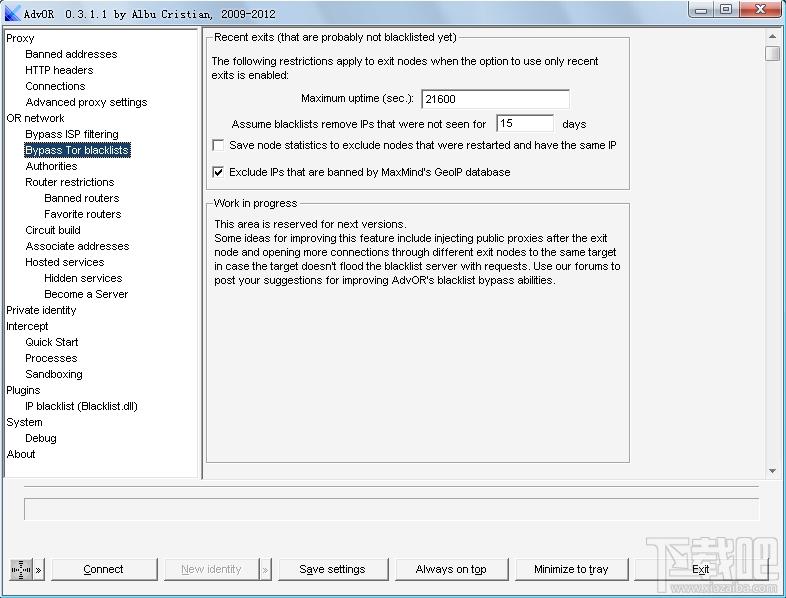
Task: Open the arrow menu beside the AdvOR logo button
Action: (x=39, y=570)
